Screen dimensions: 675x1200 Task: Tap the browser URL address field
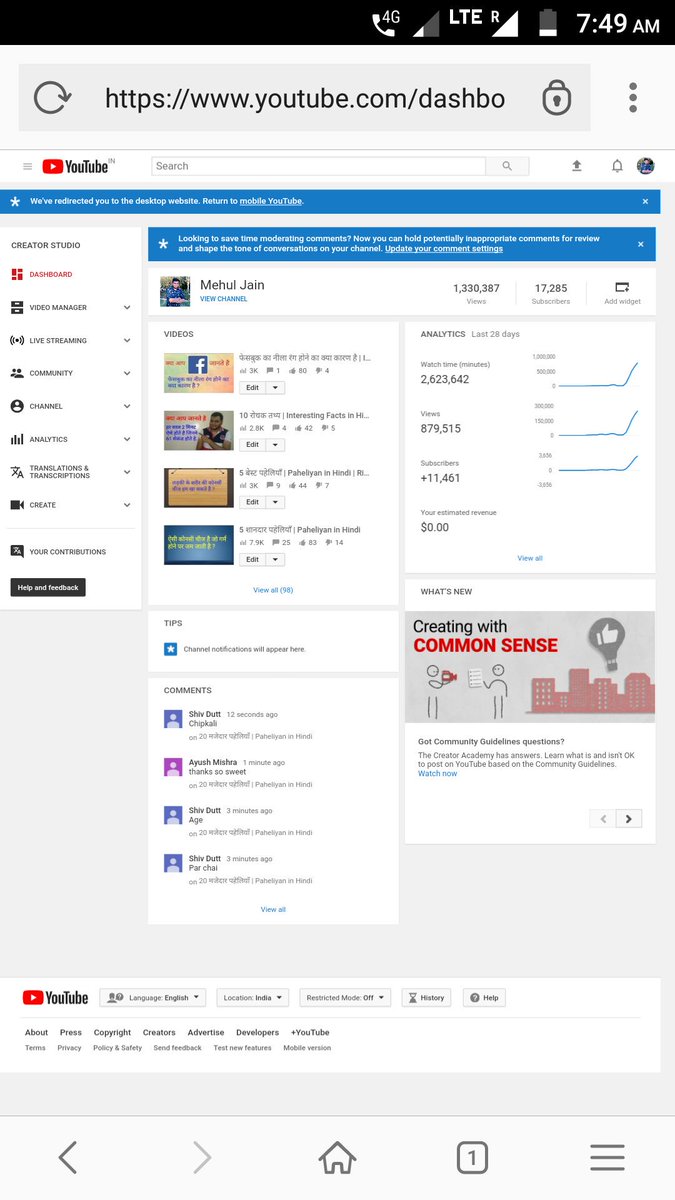tap(305, 98)
